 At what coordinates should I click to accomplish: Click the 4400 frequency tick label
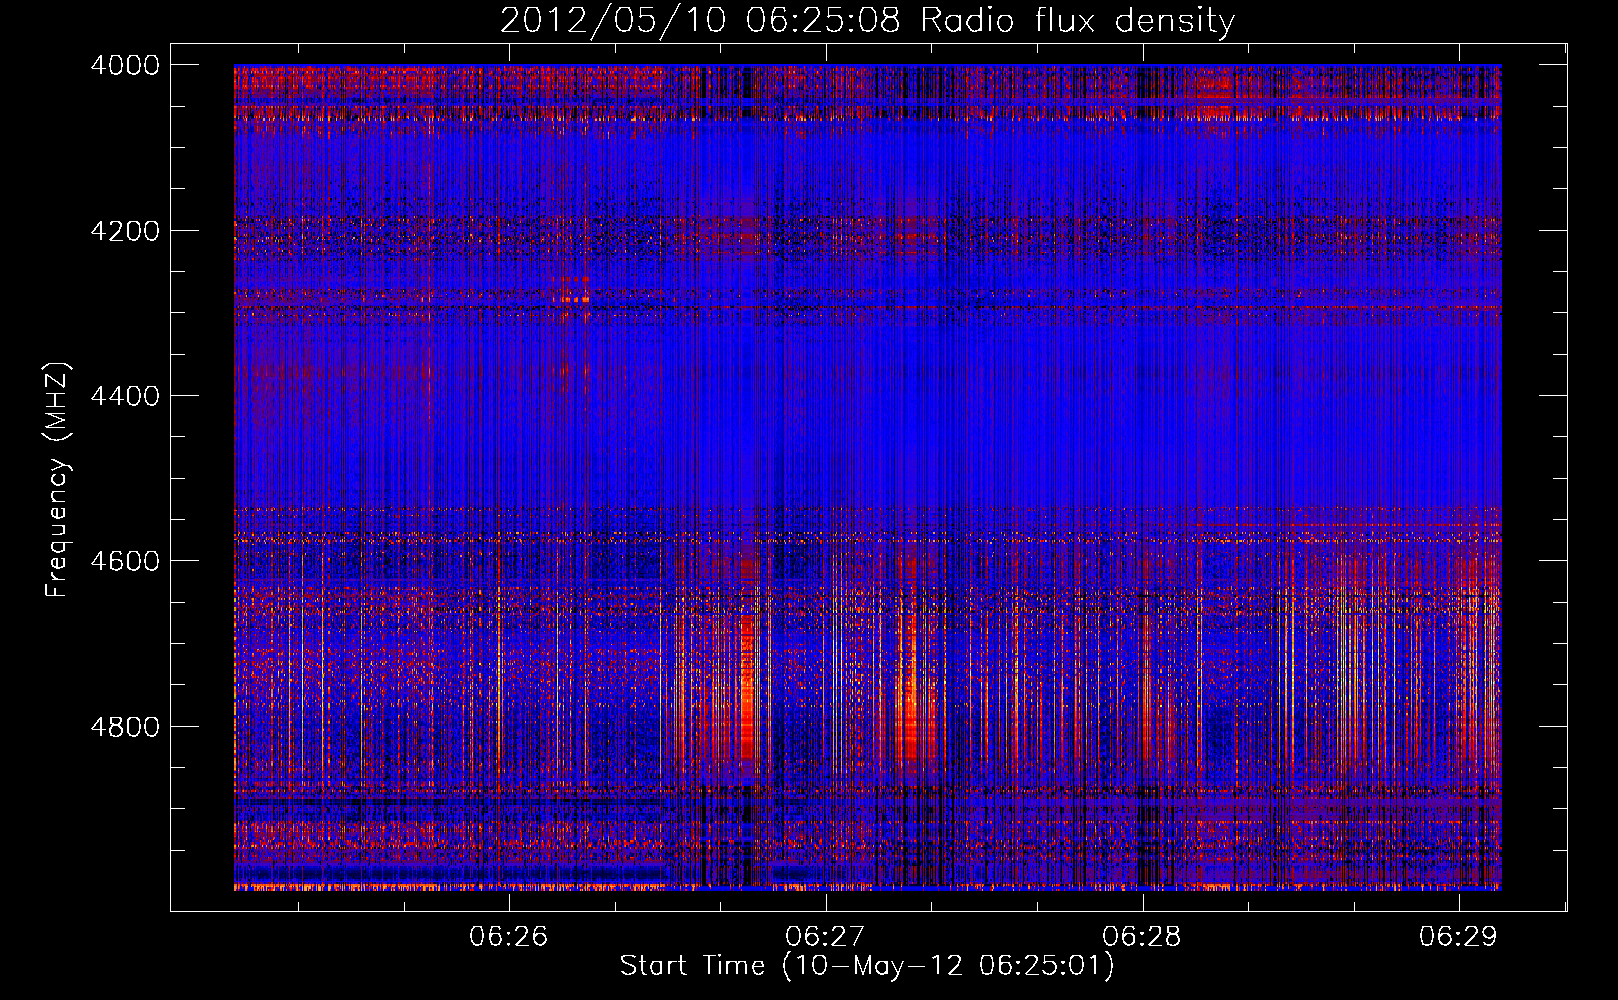125,396
